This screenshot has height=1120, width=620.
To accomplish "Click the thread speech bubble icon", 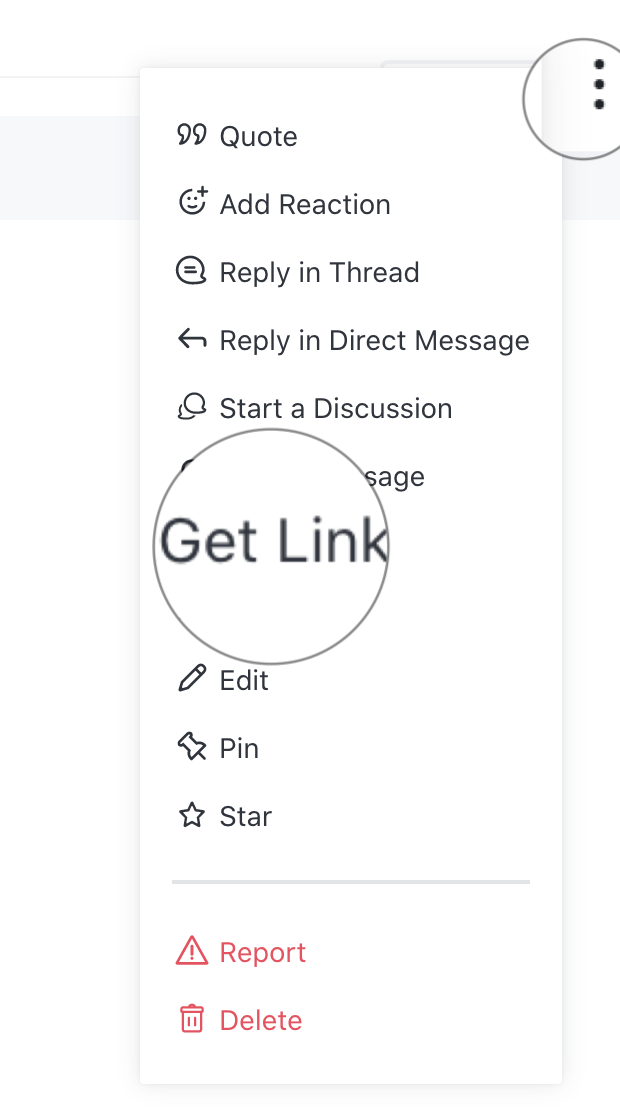I will pyautogui.click(x=191, y=272).
